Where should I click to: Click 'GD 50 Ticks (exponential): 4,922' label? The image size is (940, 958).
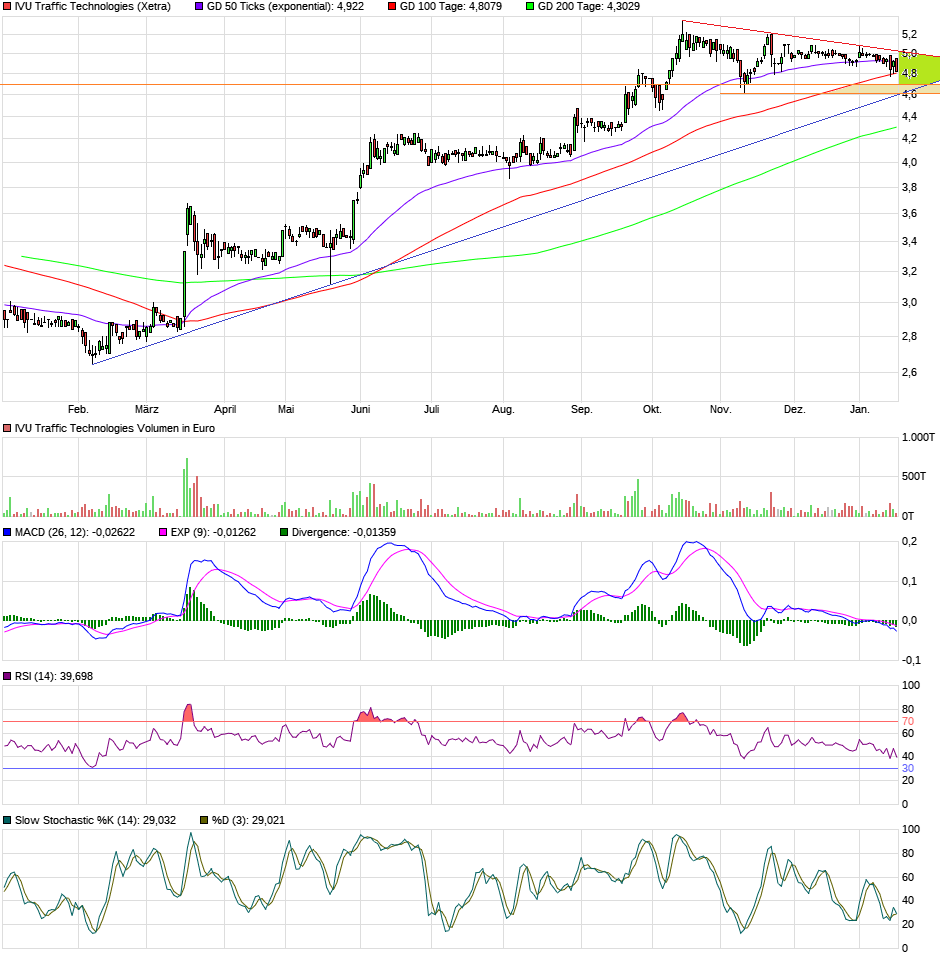(x=285, y=7)
